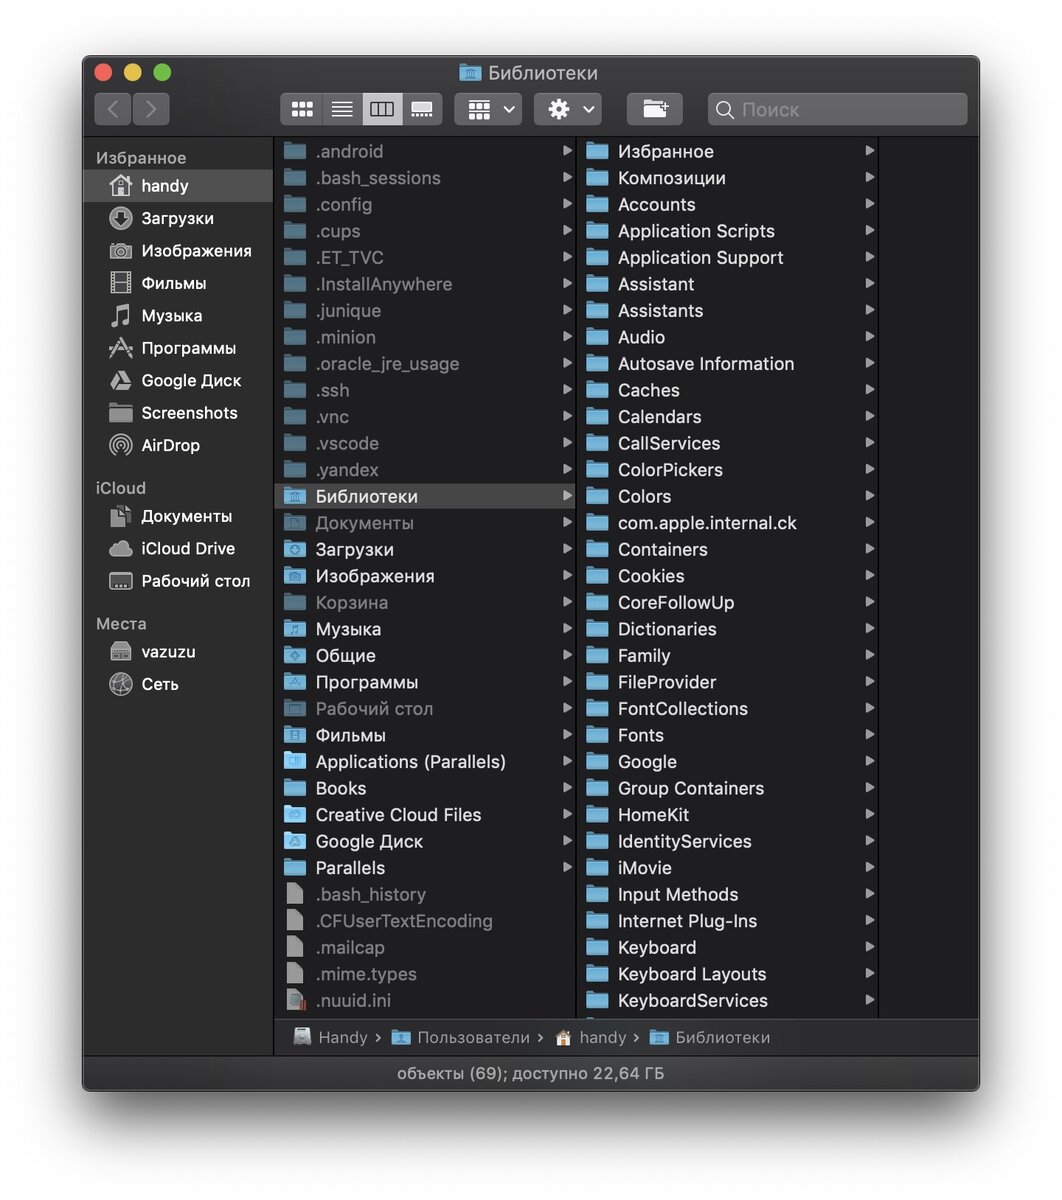Click Библиотеки in the path bar
1062x1200 pixels.
click(x=710, y=1037)
